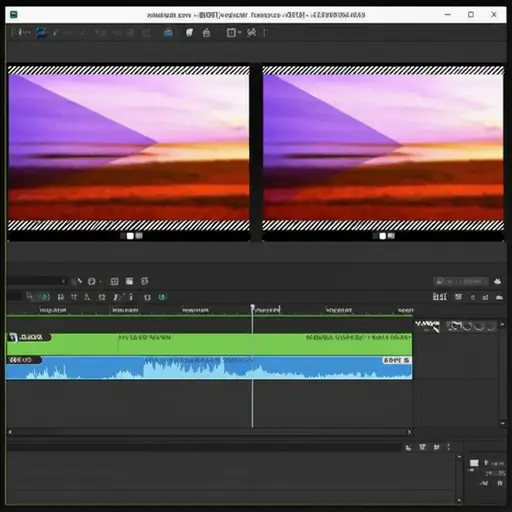The image size is (512, 512).
Task: Click the white square indicator under left preview
Action: [x=130, y=236]
